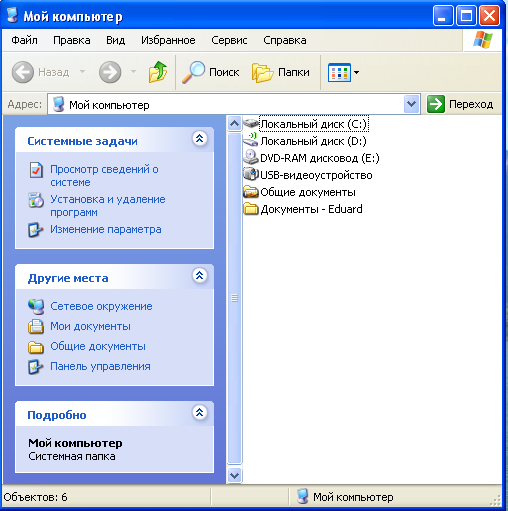Click the Сетевое окружение network icon

pyautogui.click(x=36, y=307)
